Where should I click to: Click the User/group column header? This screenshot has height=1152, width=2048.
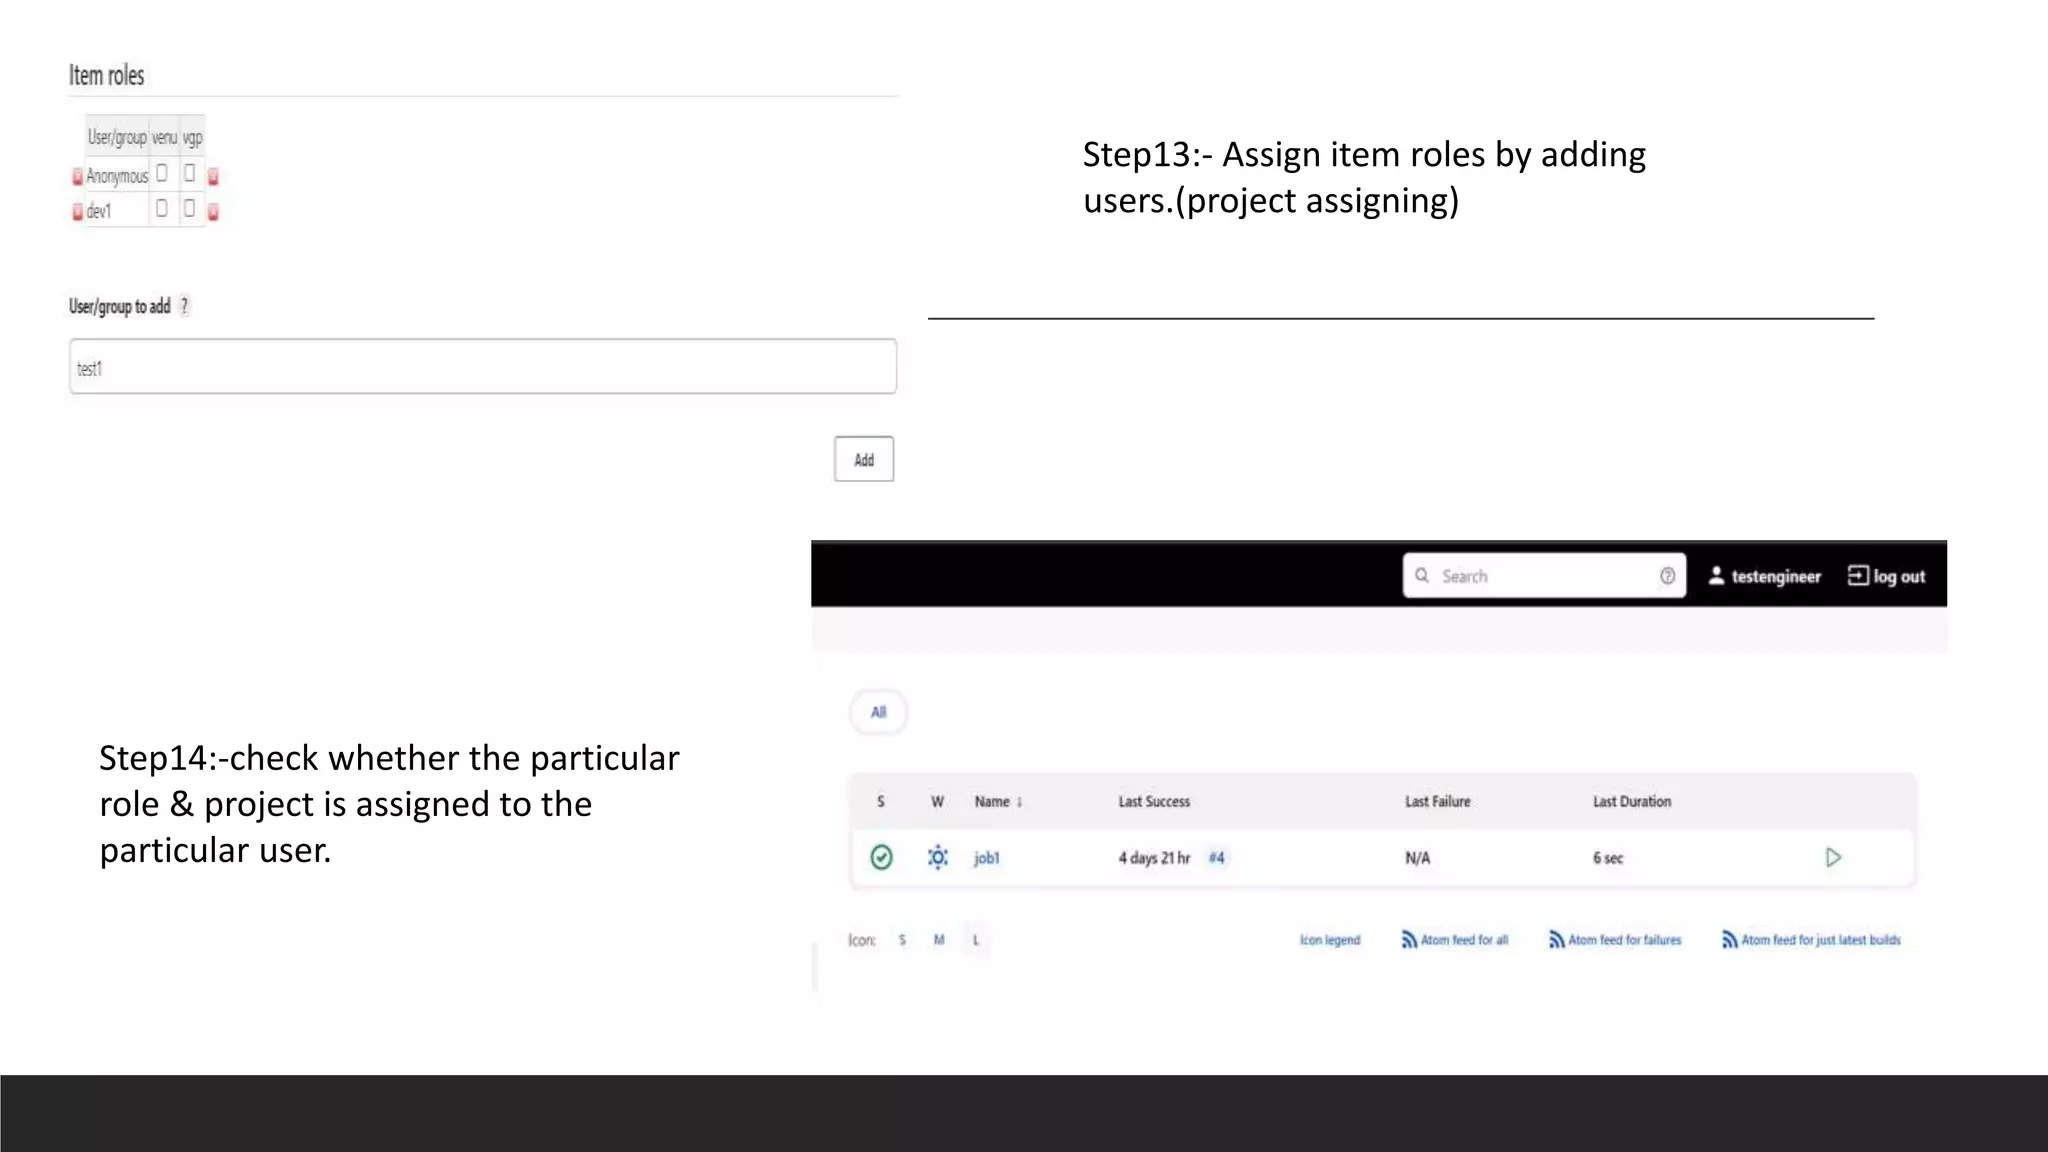tap(117, 137)
